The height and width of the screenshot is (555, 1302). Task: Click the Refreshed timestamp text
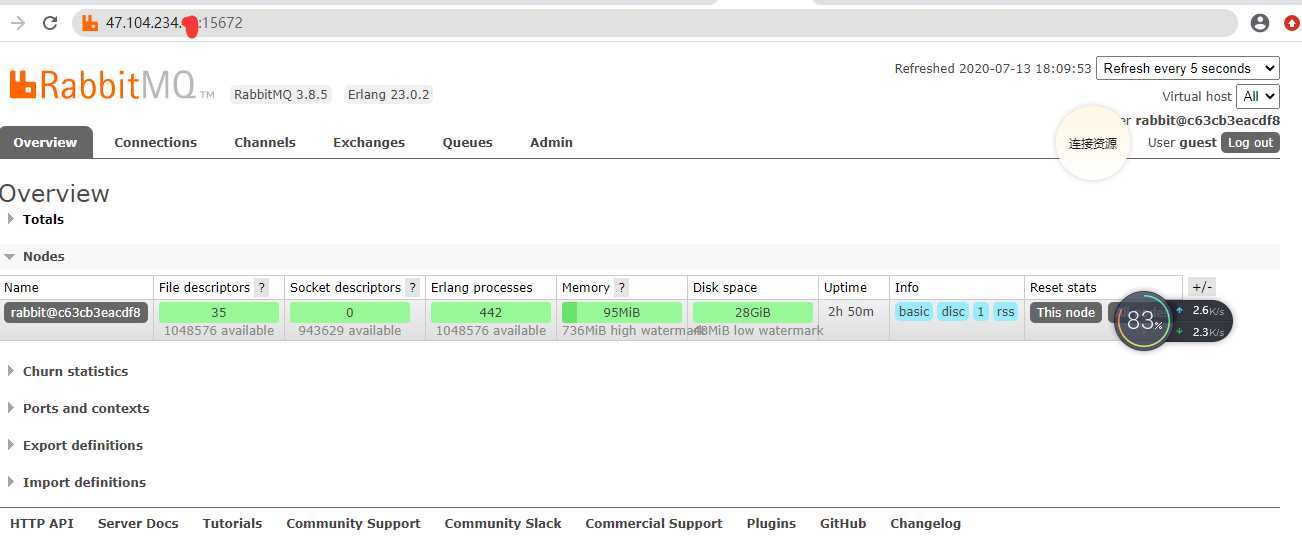coord(993,69)
